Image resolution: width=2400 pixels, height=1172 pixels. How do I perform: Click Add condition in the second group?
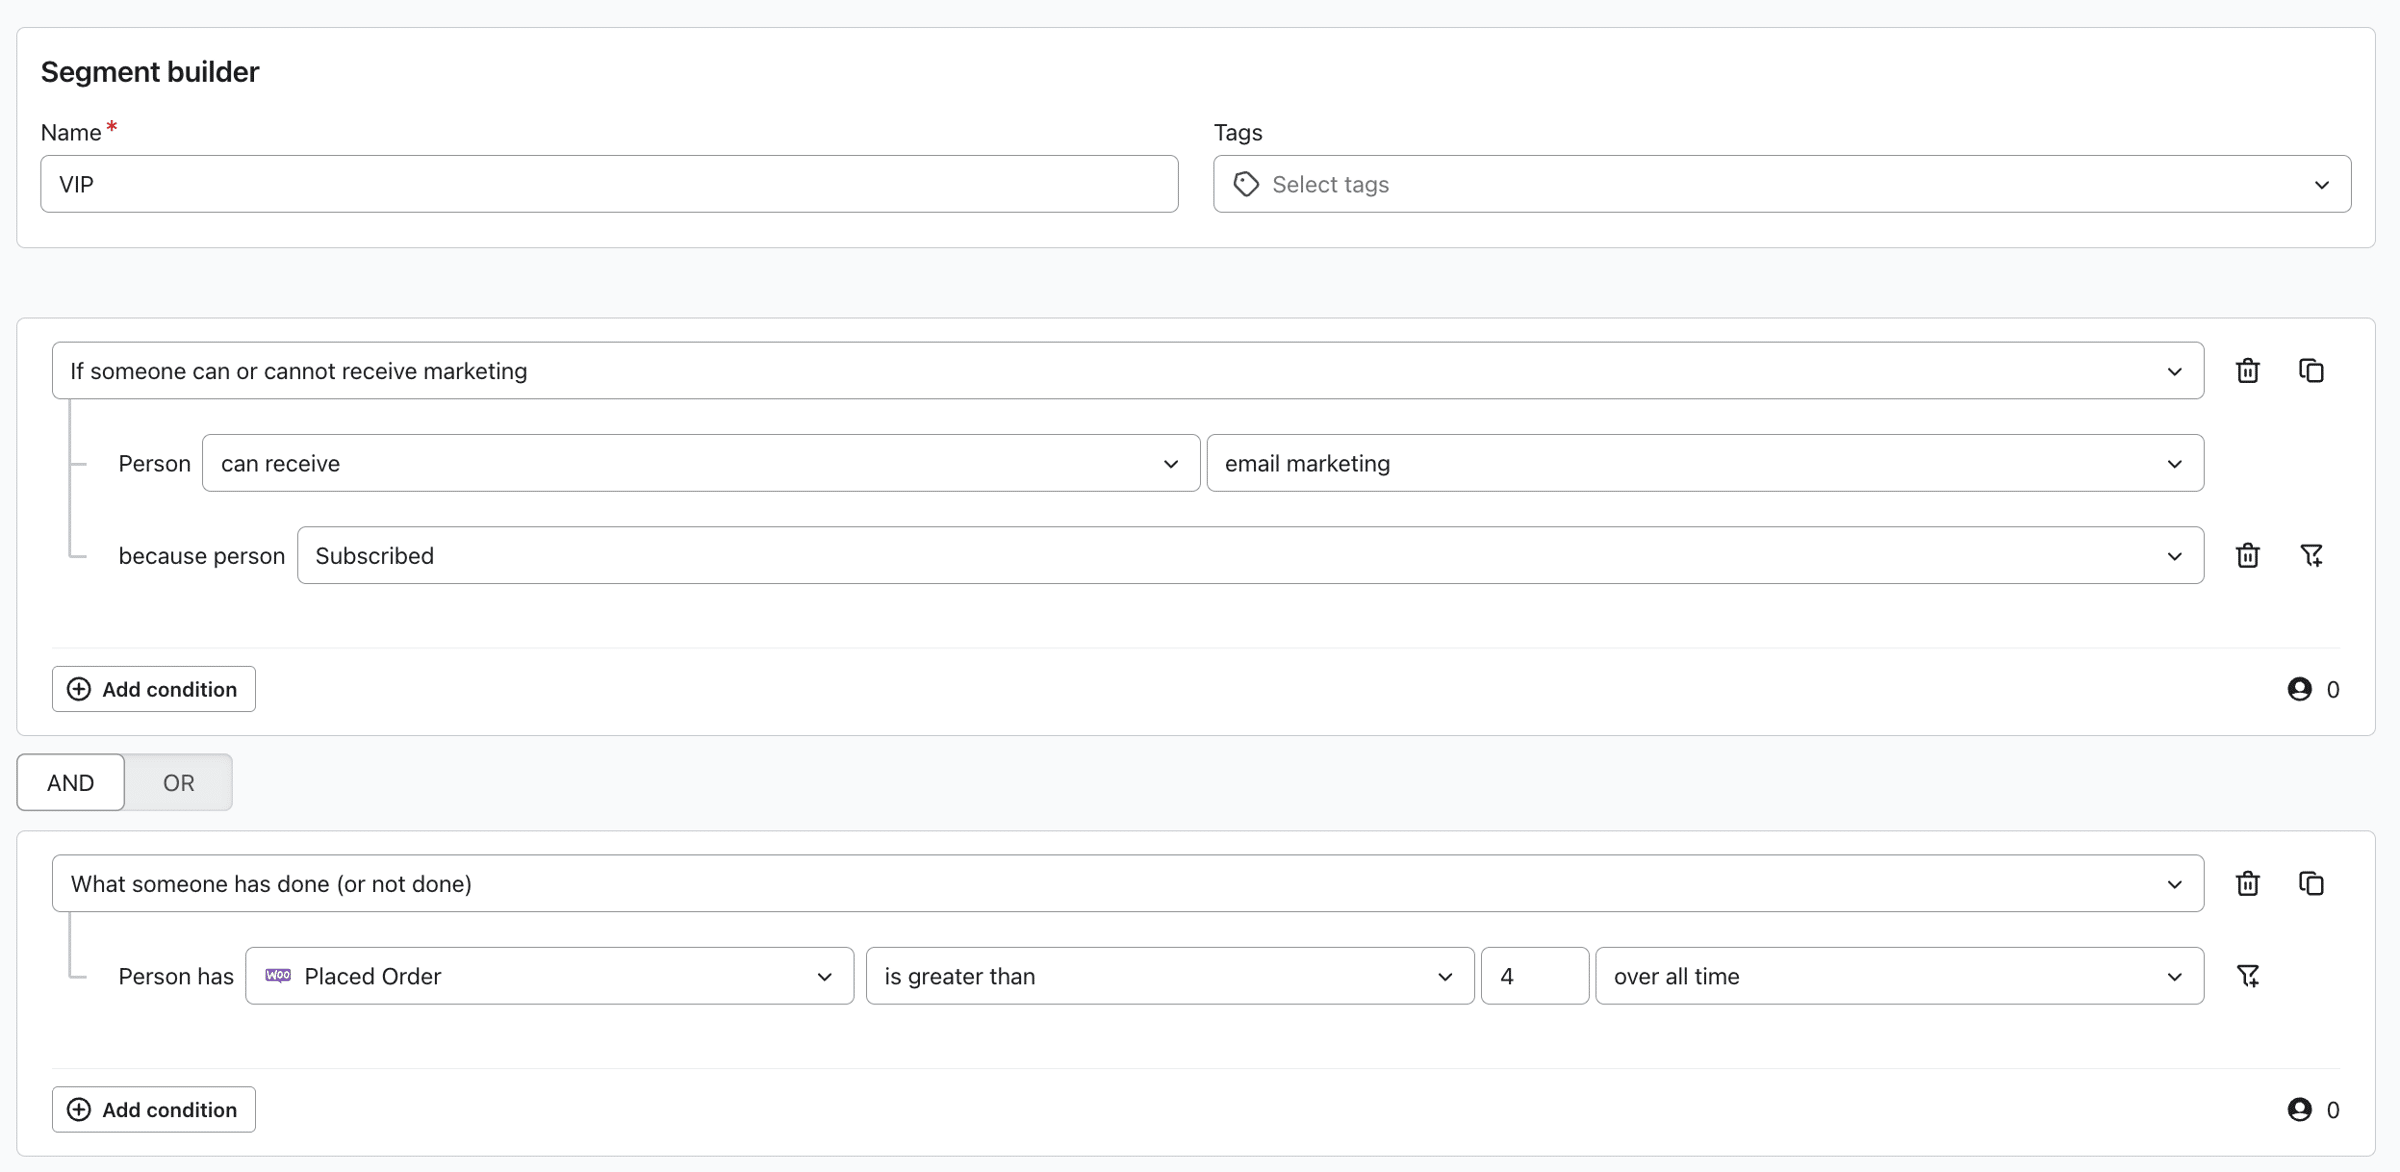(x=154, y=1109)
